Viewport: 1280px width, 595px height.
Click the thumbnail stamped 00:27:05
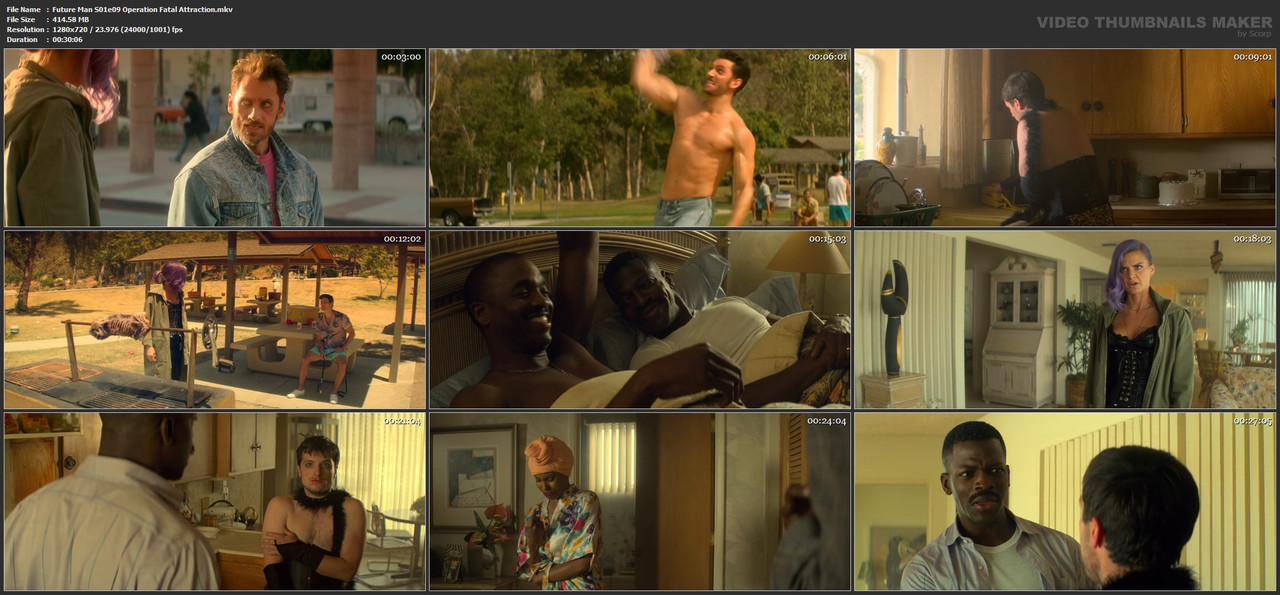click(1065, 501)
